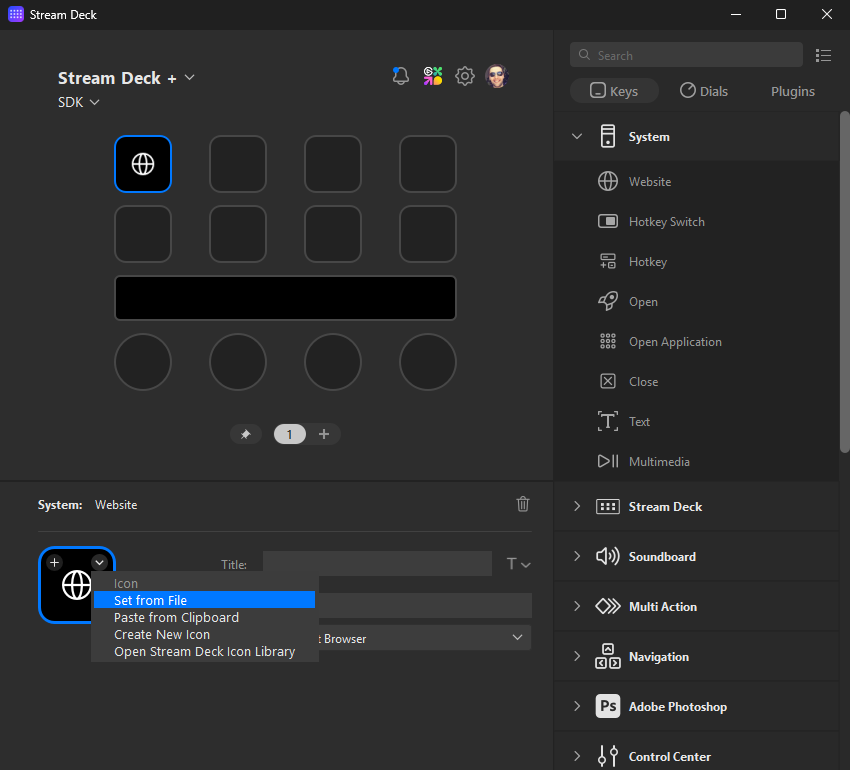Open the title font style dropdown

[518, 564]
